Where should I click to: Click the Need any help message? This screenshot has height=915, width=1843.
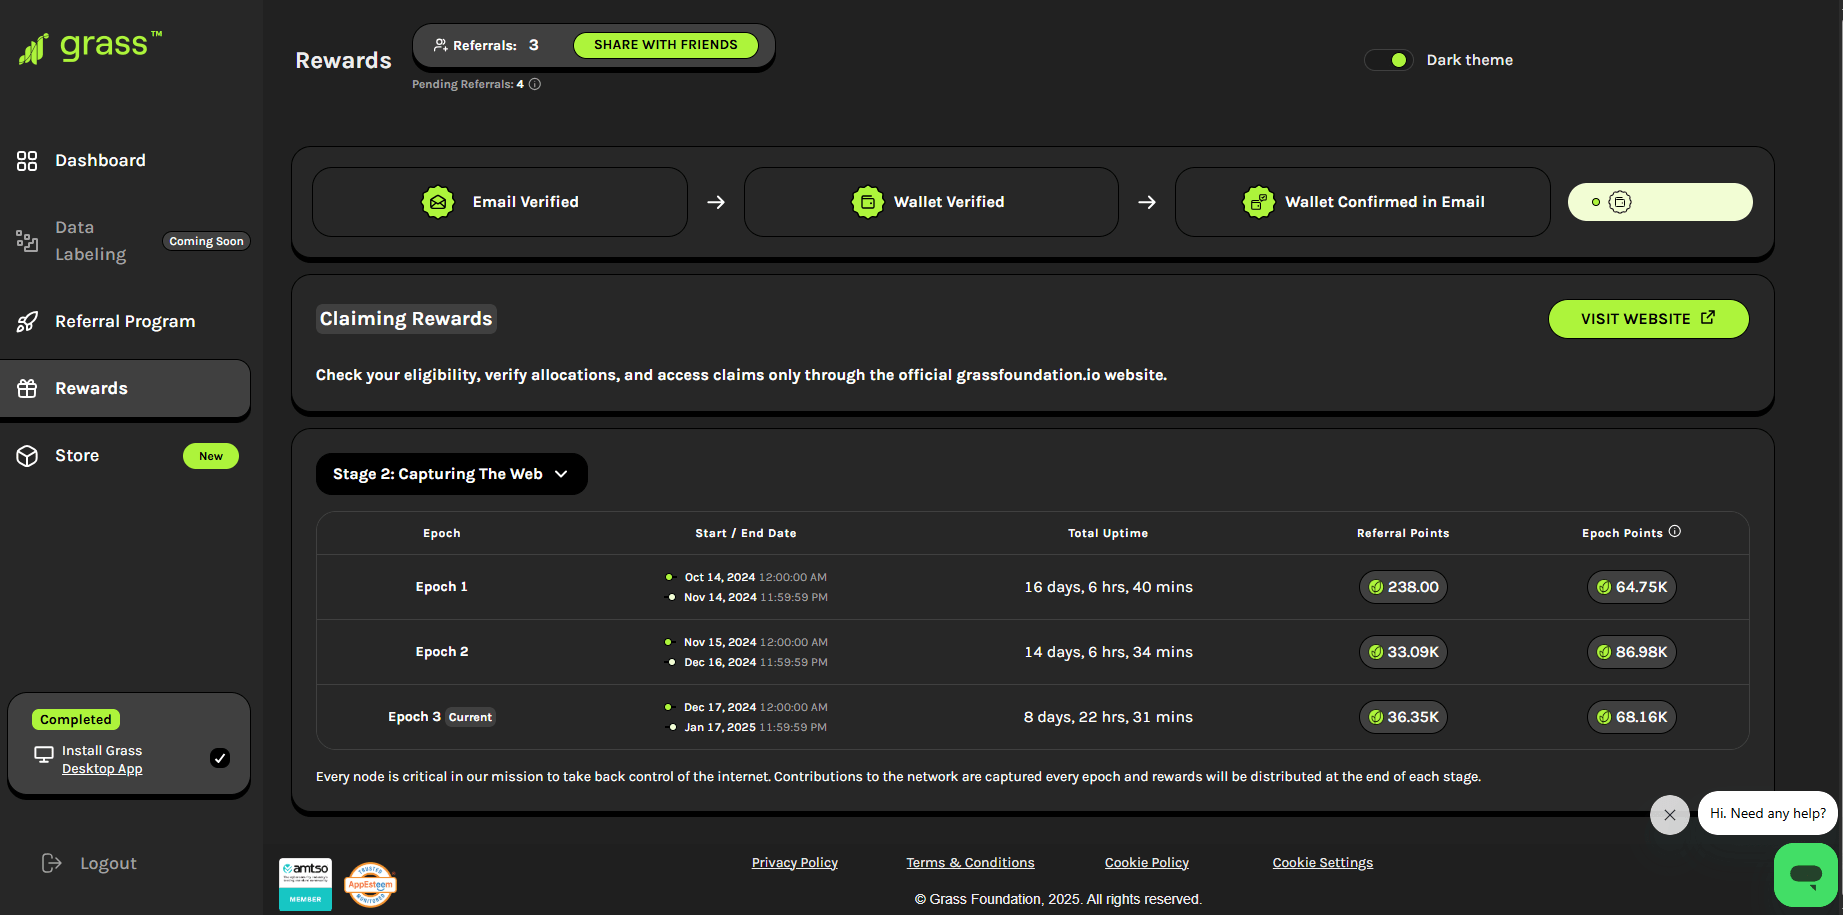(1768, 813)
